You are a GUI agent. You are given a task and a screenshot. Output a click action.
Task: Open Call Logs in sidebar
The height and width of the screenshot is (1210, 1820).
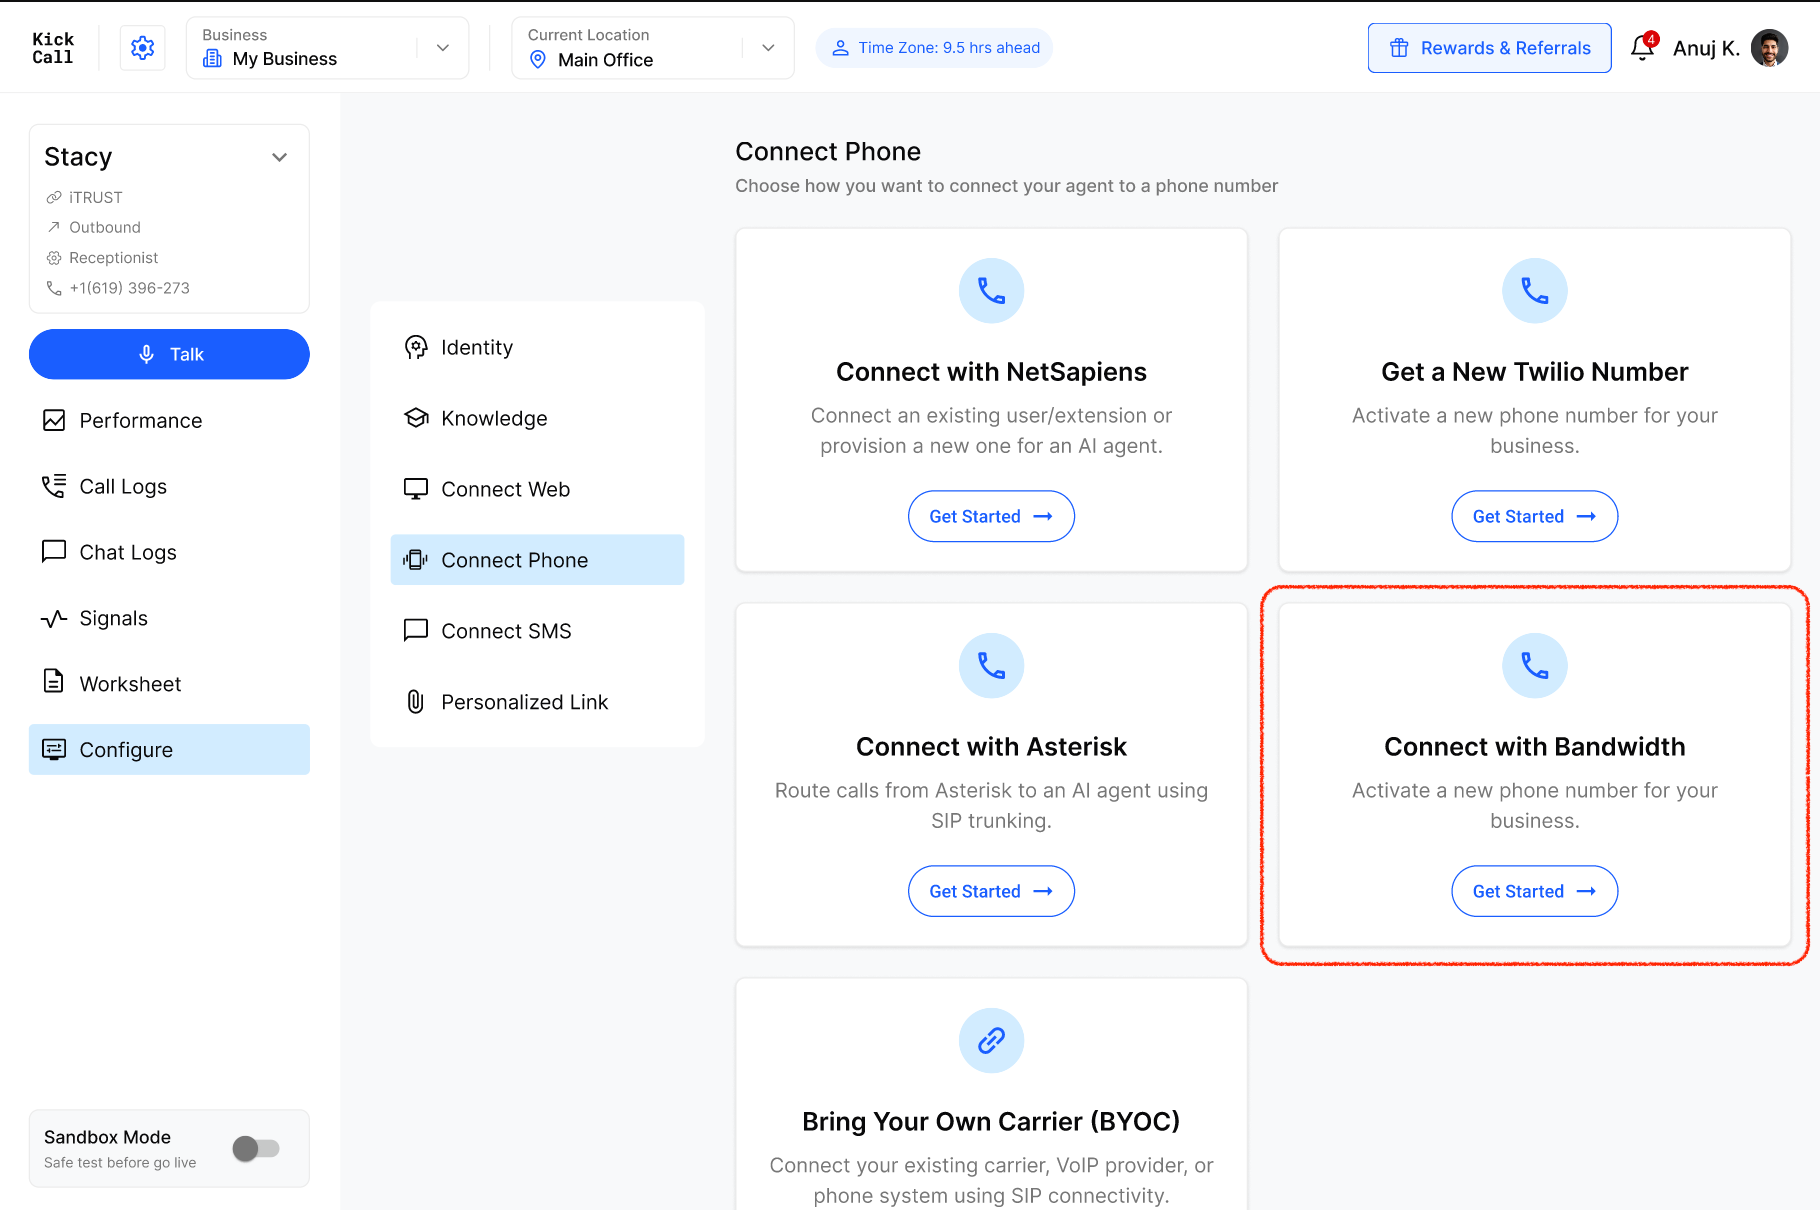point(169,486)
